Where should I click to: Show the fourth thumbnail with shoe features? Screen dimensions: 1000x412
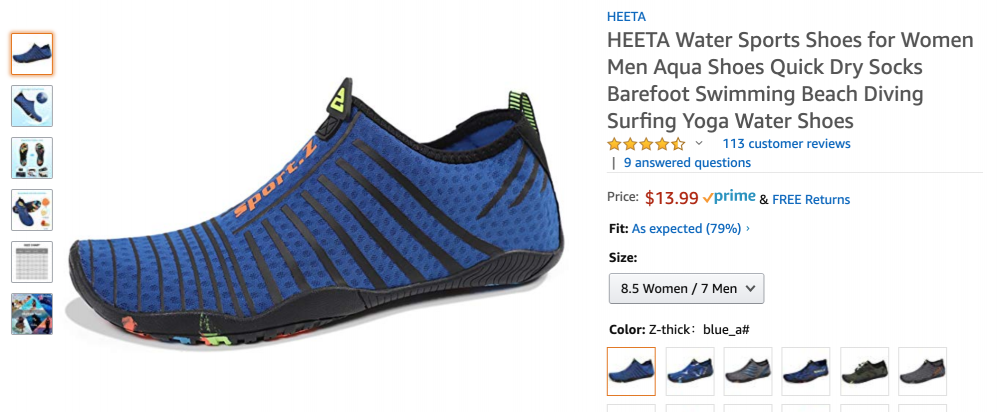[x=32, y=210]
